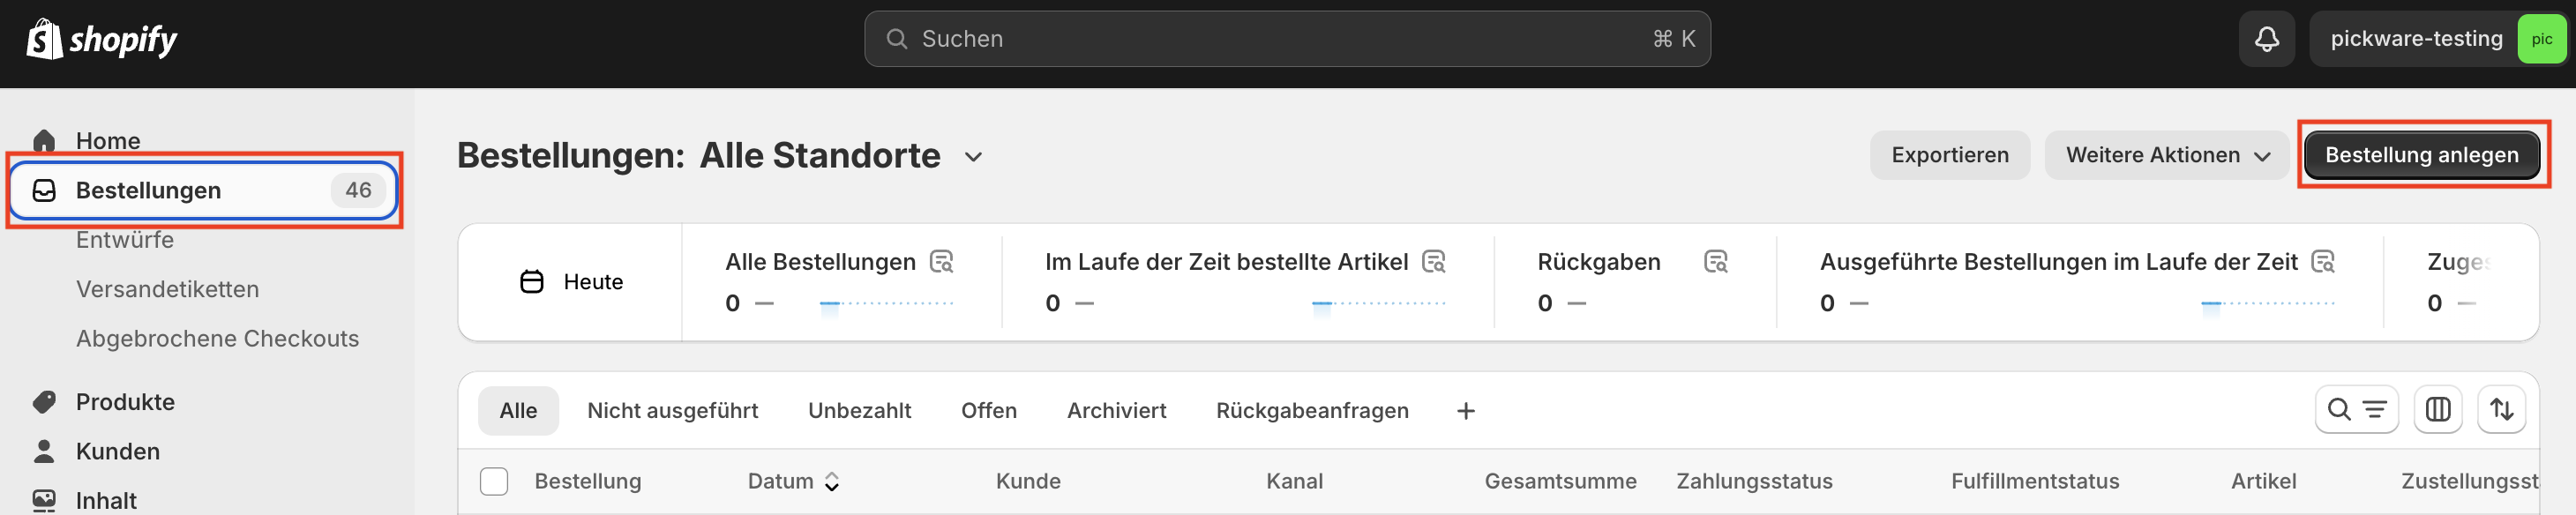The height and width of the screenshot is (515, 2576).
Task: Switch to the Unbezahlt tab
Action: point(859,410)
